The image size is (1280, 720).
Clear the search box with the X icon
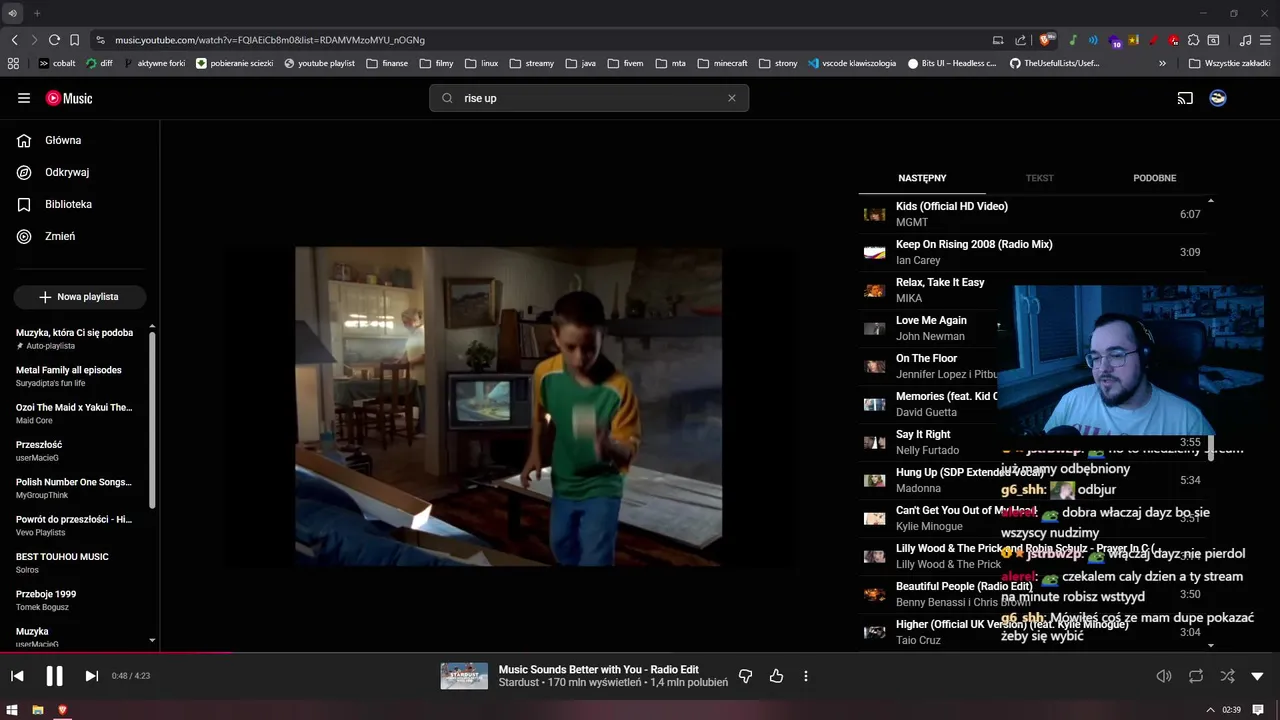point(731,98)
